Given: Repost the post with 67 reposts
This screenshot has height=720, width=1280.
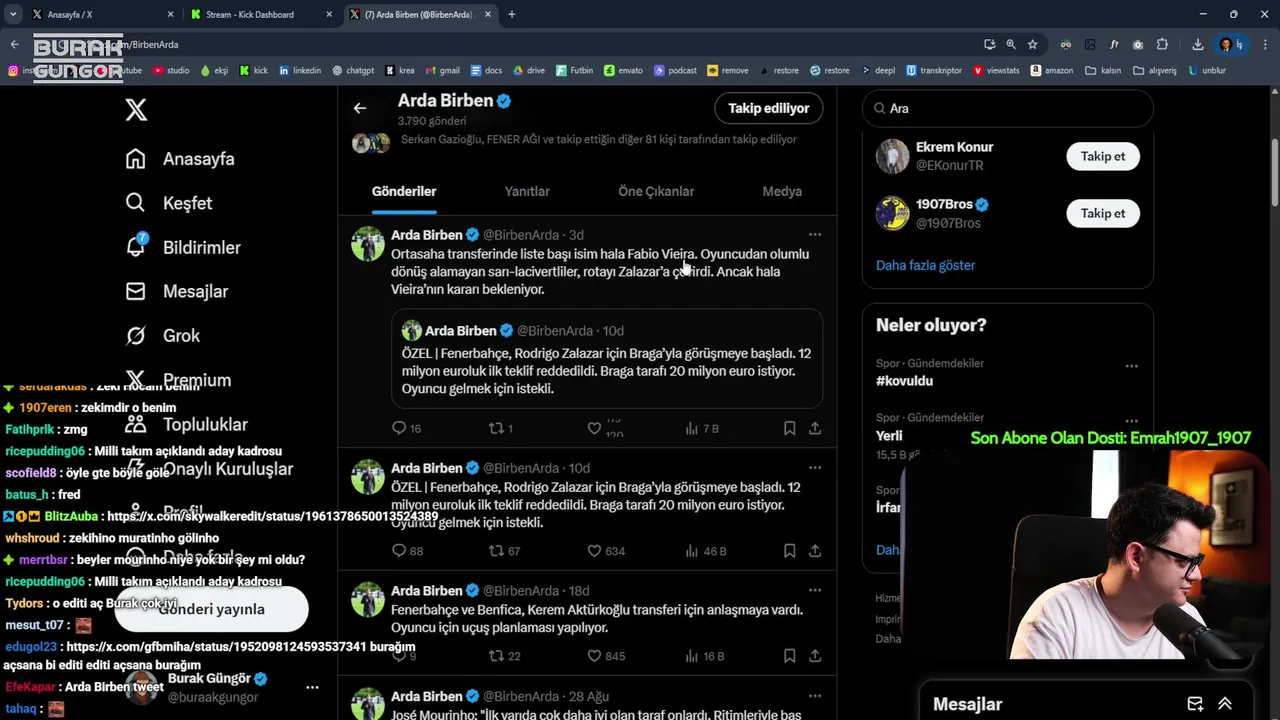Looking at the screenshot, I should (504, 551).
